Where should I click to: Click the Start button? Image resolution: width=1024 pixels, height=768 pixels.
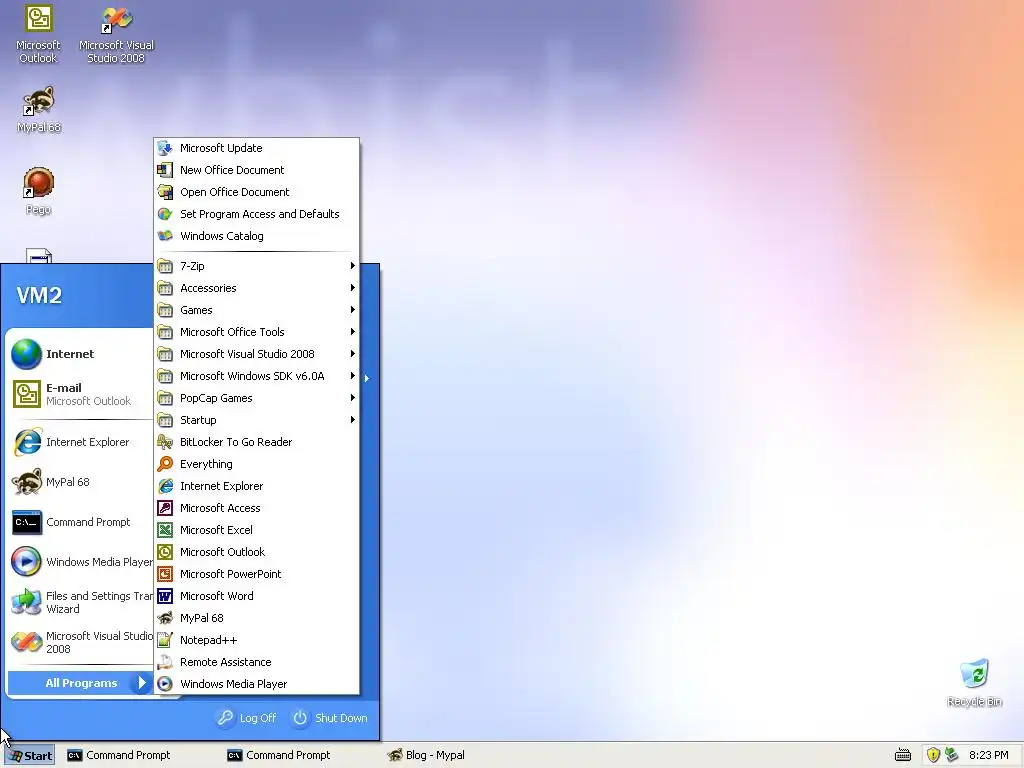point(28,756)
